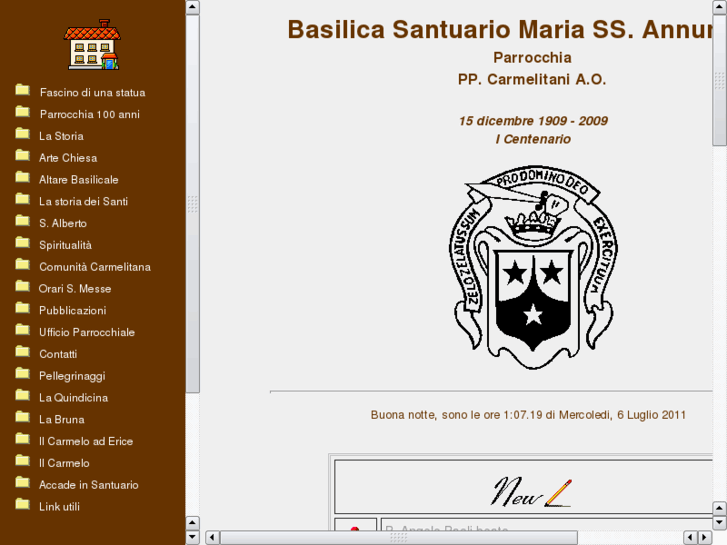Click the Carmelite coat of arms image

(x=533, y=267)
